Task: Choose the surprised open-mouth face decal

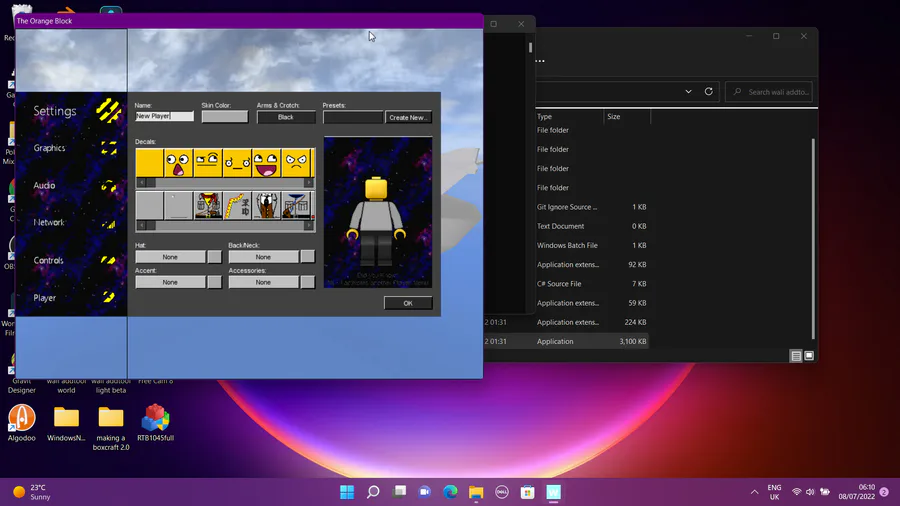Action: 179,163
